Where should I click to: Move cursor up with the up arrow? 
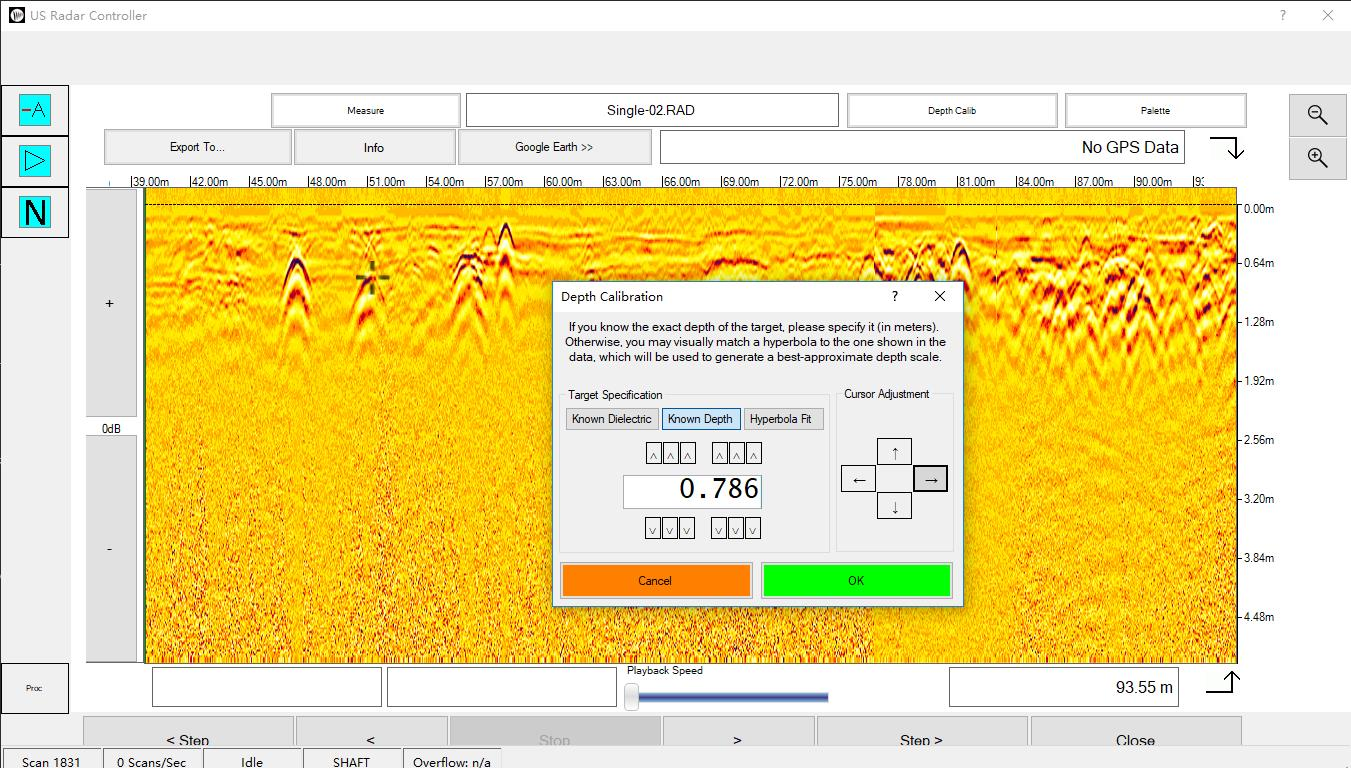pyautogui.click(x=894, y=452)
